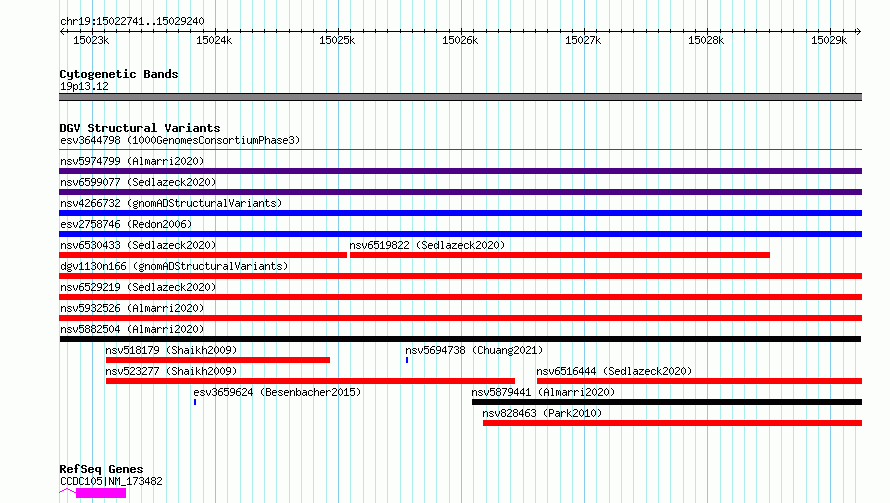Image resolution: width=890 pixels, height=503 pixels.
Task: Select the red nsv828463 variant bar
Action: point(673,423)
